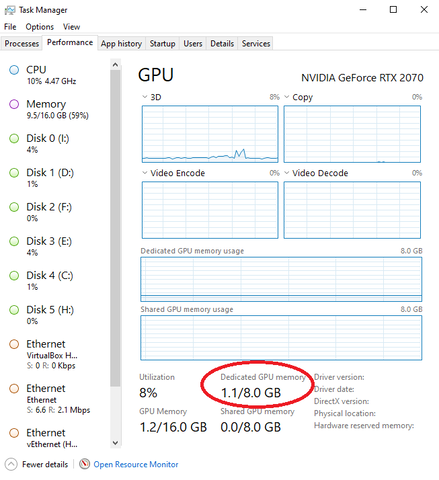Select the Memory purple circle icon
The image size is (439, 480).
[x=14, y=104]
